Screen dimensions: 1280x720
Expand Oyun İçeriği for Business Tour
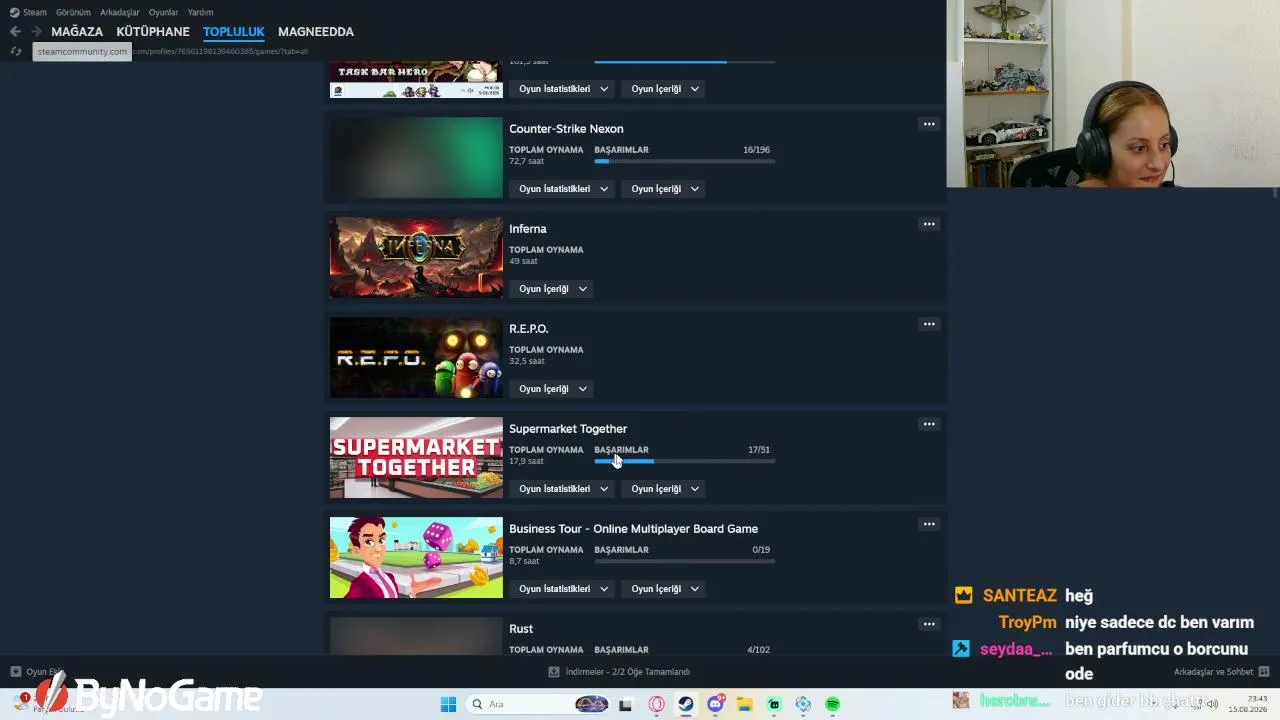[665, 589]
